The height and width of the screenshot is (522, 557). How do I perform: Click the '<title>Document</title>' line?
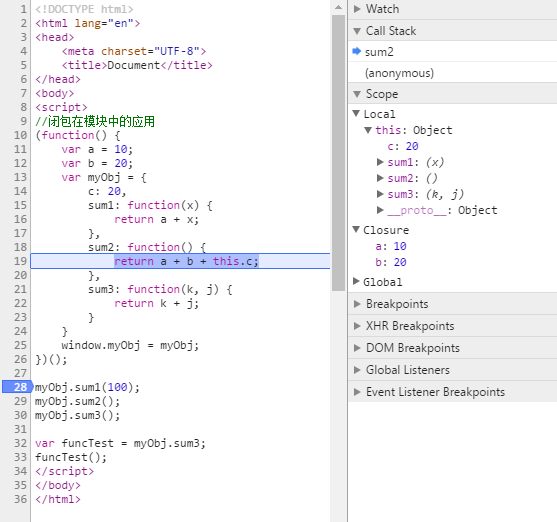(x=137, y=65)
